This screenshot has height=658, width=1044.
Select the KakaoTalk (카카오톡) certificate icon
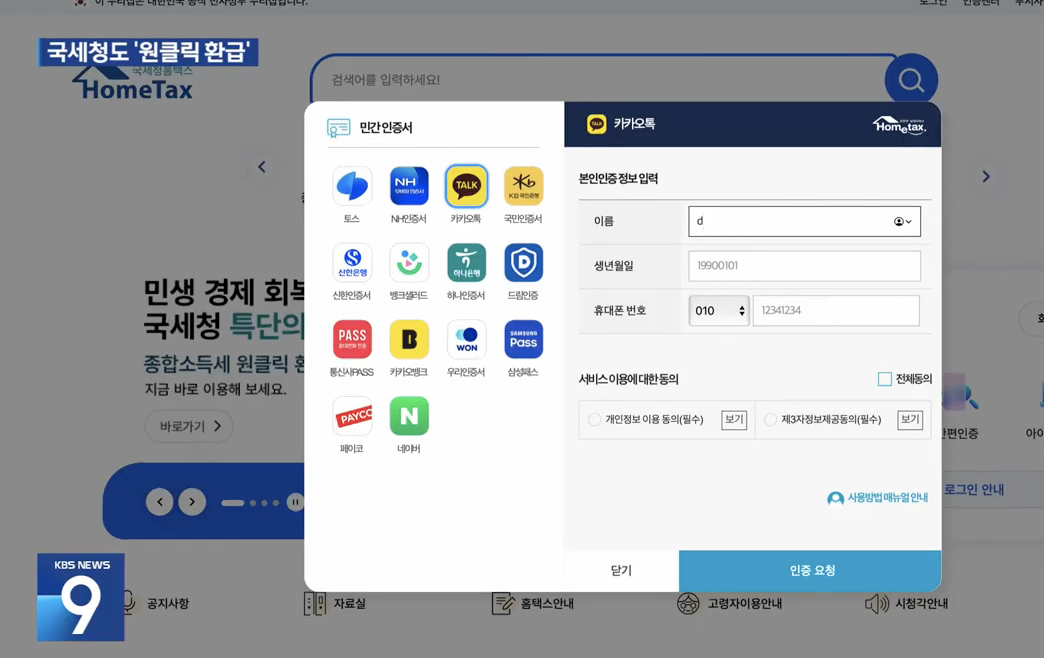466,186
